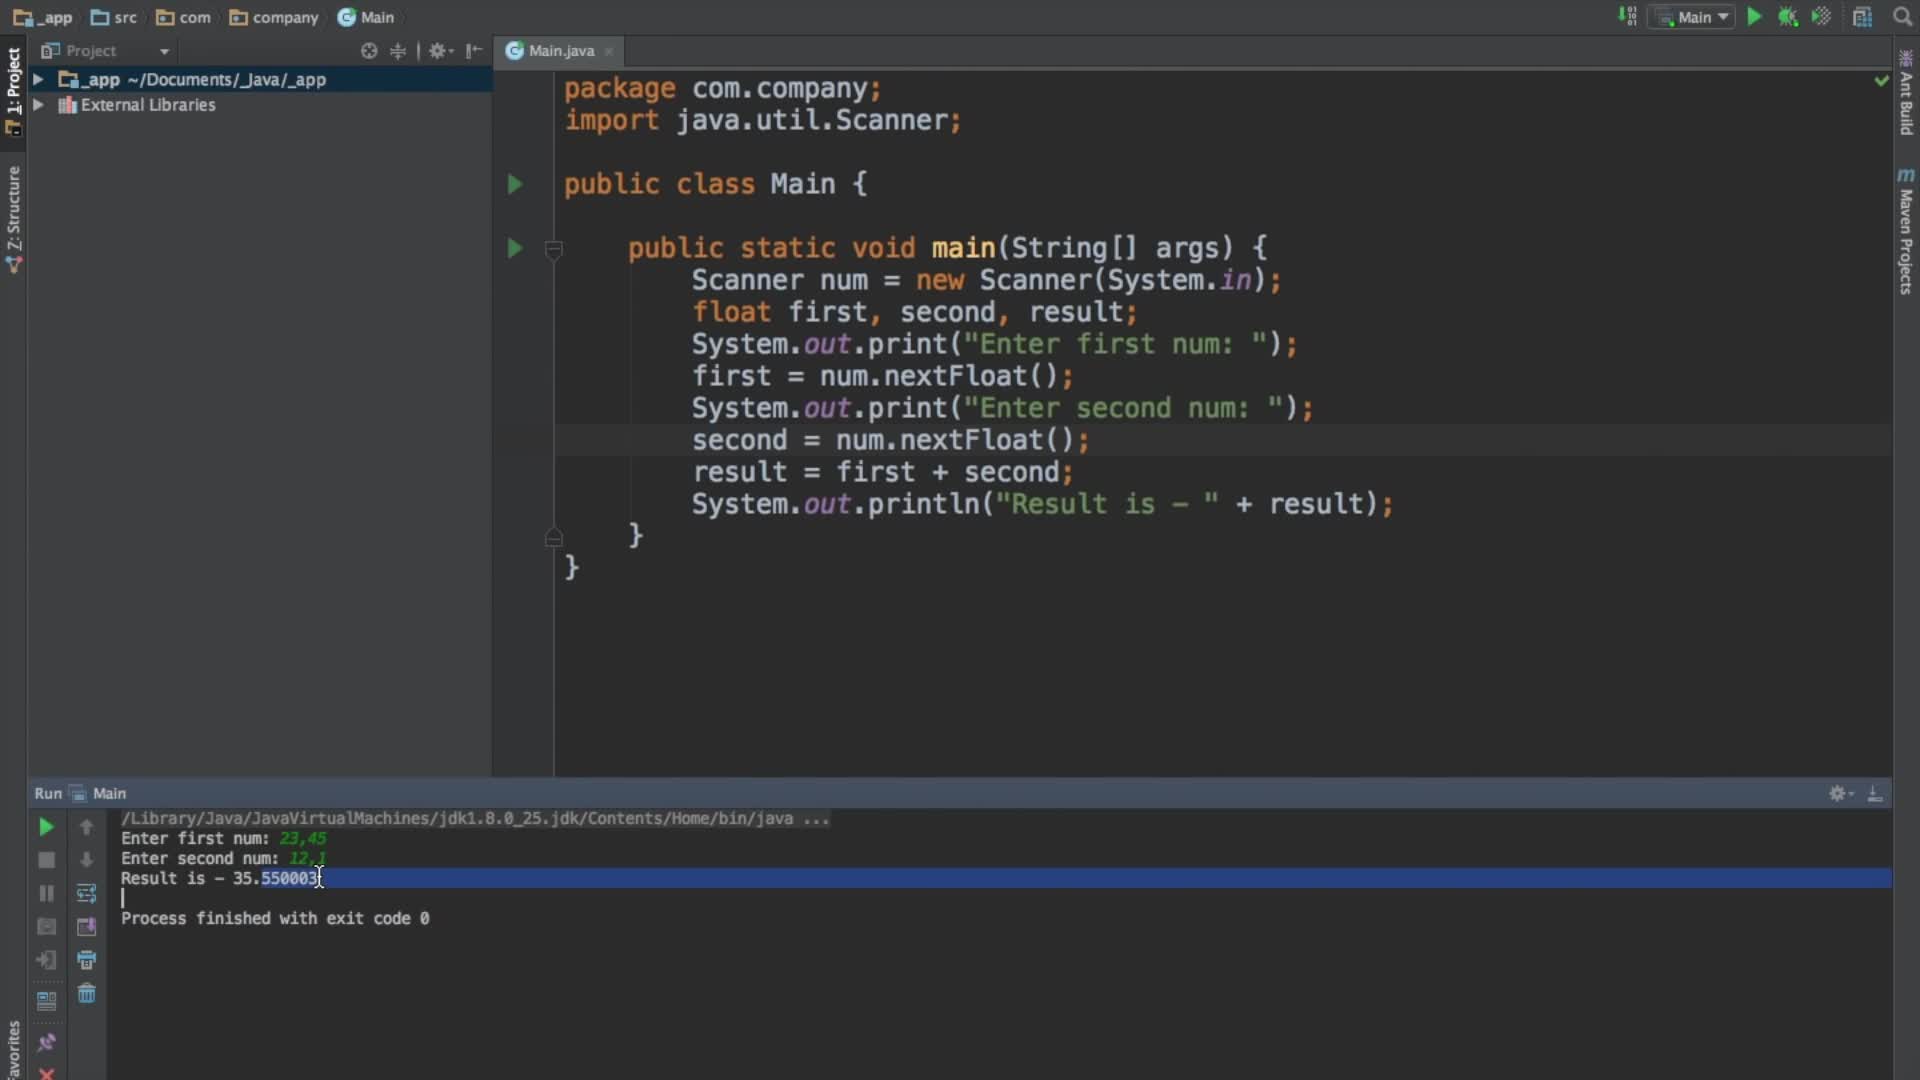The image size is (1920, 1080).
Task: Run Main with coverage icon
Action: pyautogui.click(x=1822, y=17)
